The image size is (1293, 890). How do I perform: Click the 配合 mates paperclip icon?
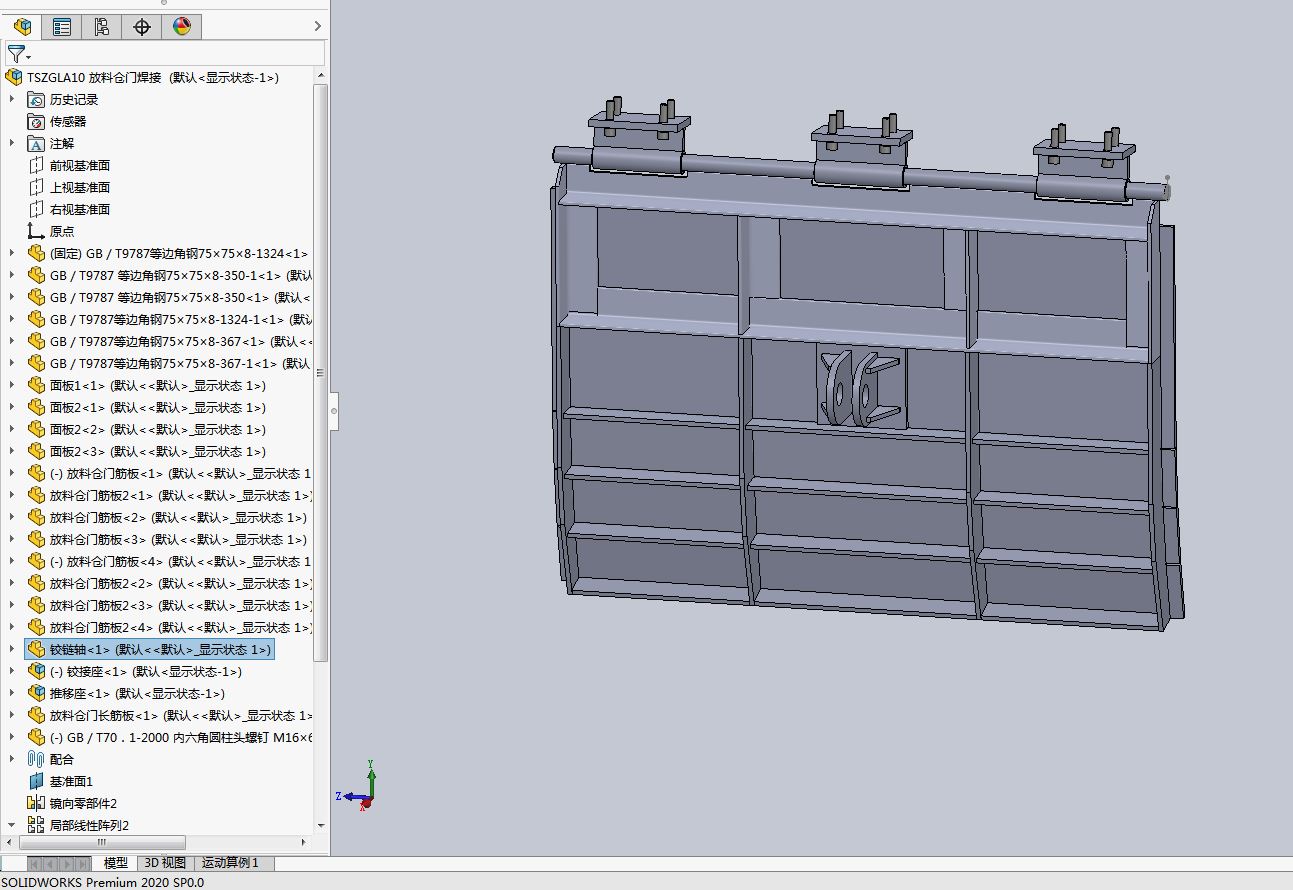coord(36,759)
